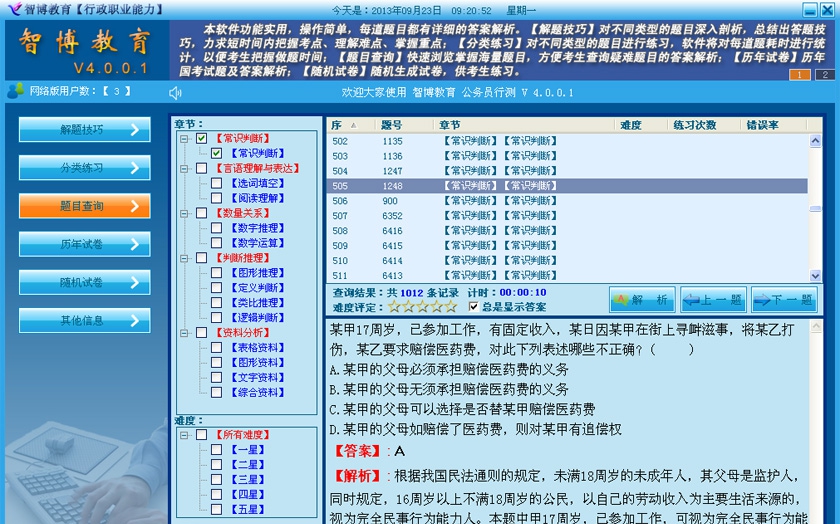Screen dimensions: 840x524
Task: Collapse the 【资料分析】 tree node
Action: [184, 333]
